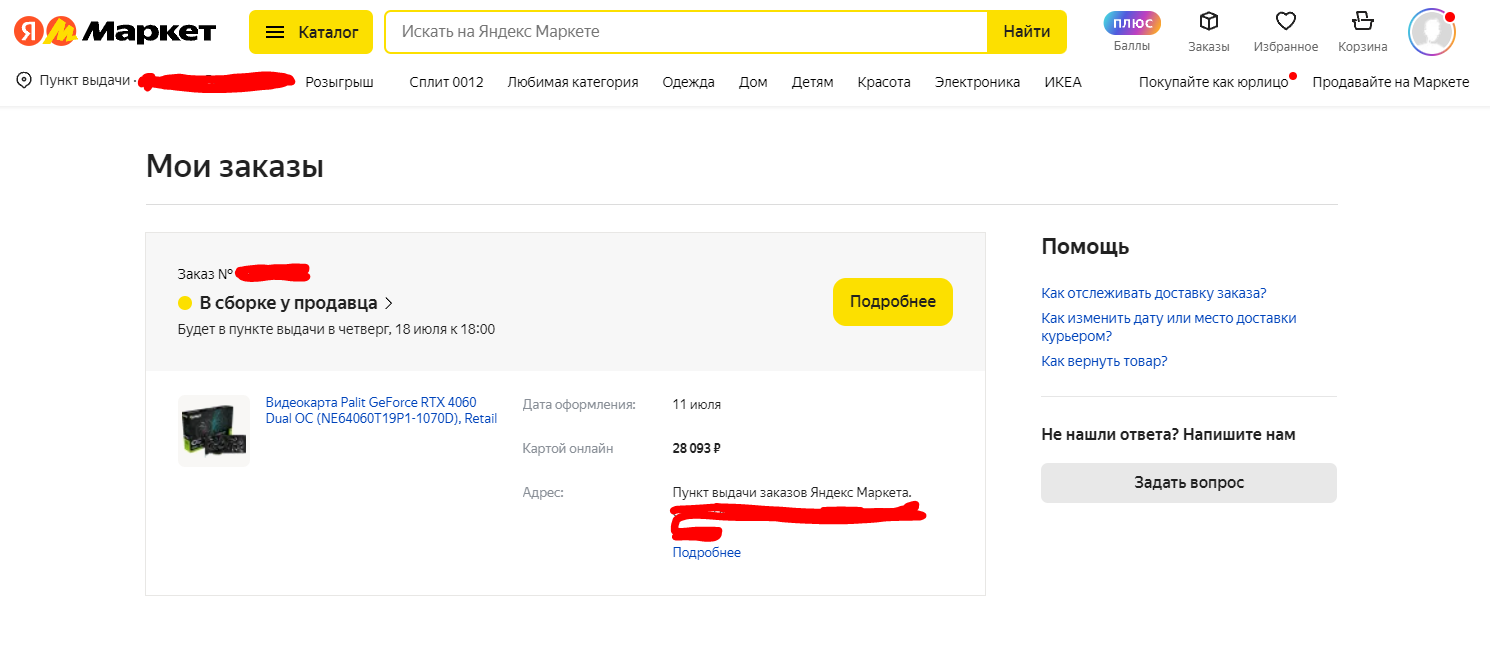This screenshot has width=1490, height=654.
Task: Open the user profile avatar
Action: pos(1432,32)
